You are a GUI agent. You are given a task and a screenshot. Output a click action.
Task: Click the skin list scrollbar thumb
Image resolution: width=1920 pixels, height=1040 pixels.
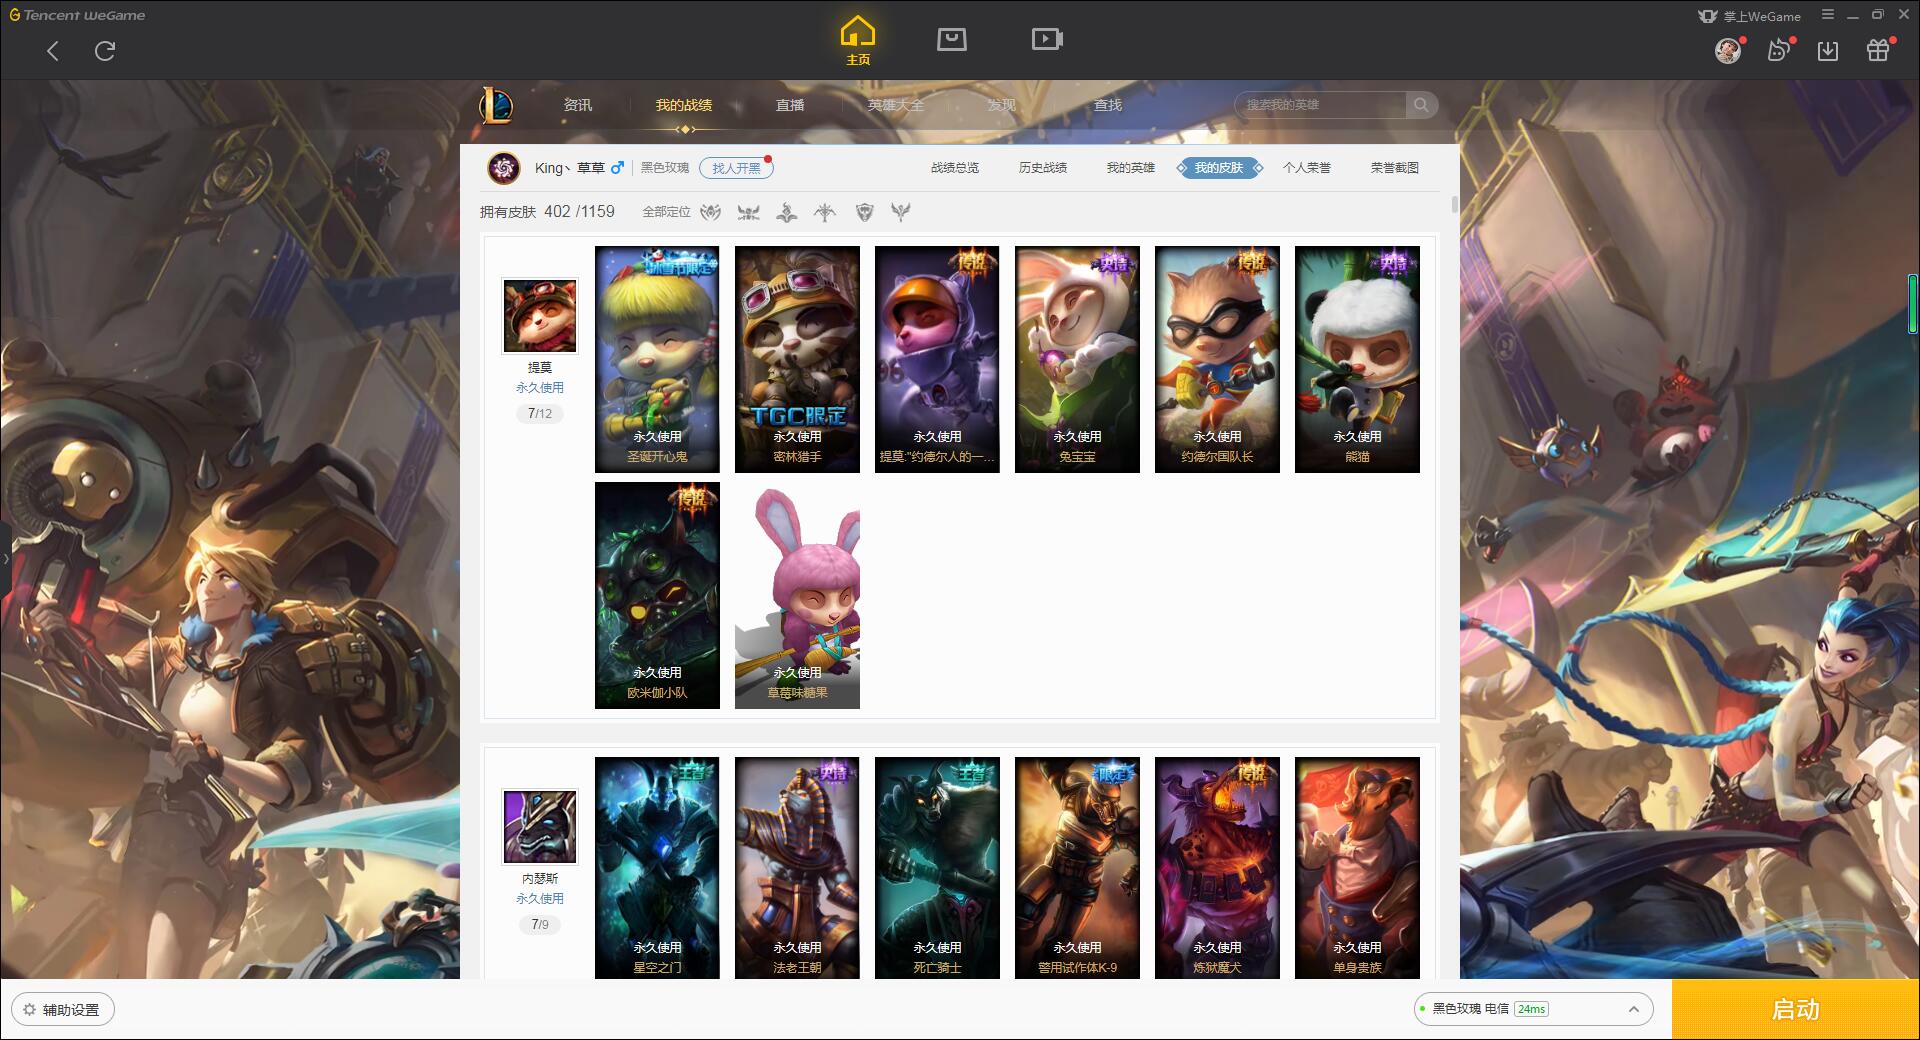click(x=1454, y=204)
